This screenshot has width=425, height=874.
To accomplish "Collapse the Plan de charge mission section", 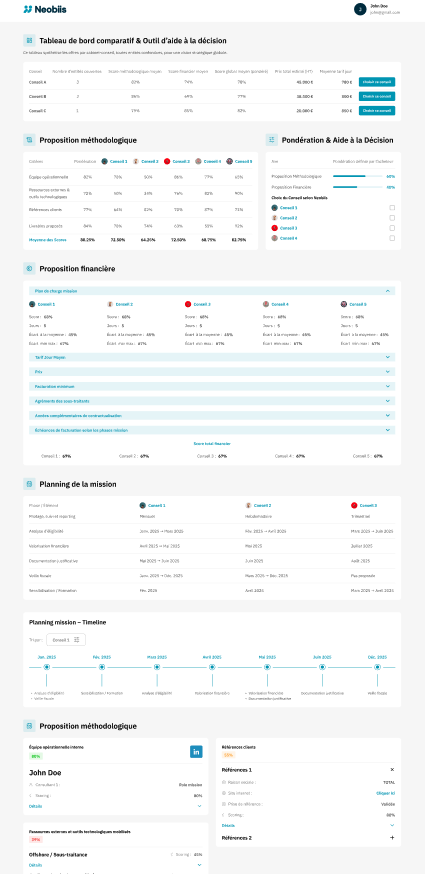I will pyautogui.click(x=388, y=291).
